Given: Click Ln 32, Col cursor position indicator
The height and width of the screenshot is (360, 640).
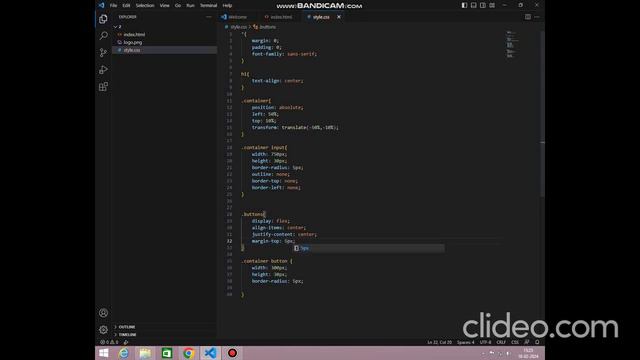Looking at the screenshot, I should [x=439, y=342].
